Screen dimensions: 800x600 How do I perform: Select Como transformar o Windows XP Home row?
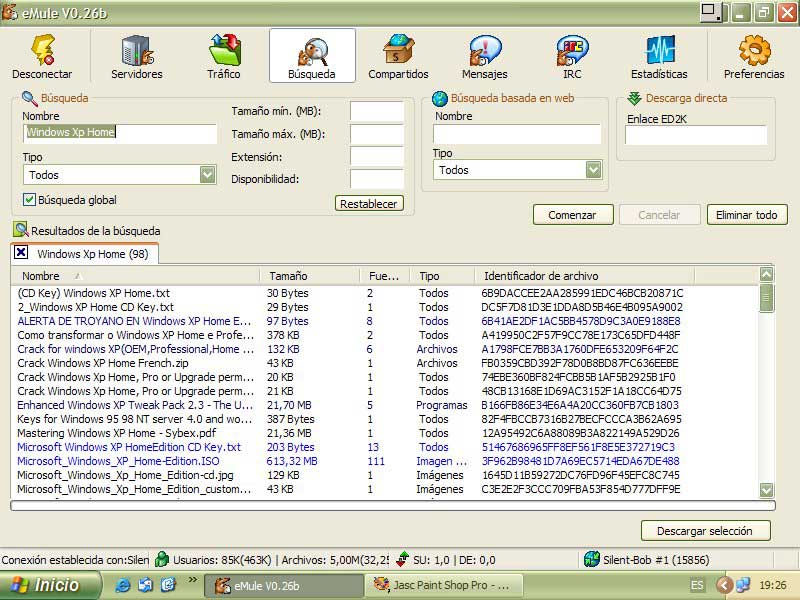click(x=385, y=335)
